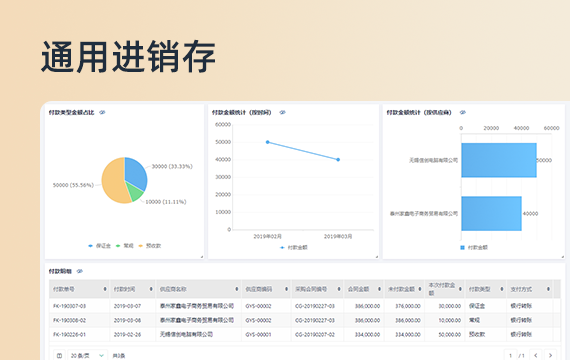Click the 预收款 payment type cell

[x=477, y=335]
